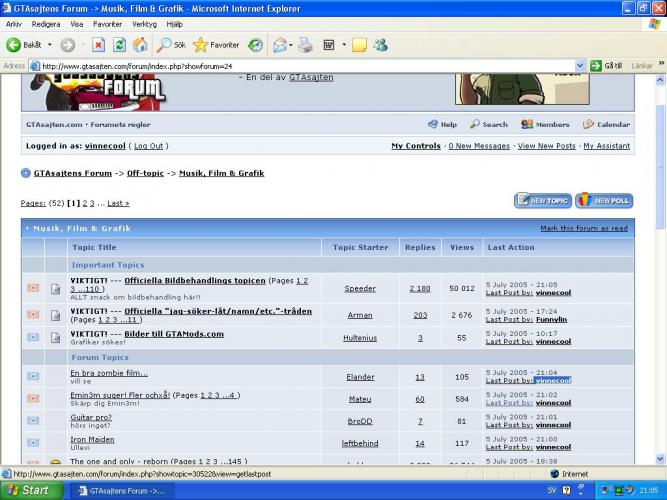Click the NEW POLL button
This screenshot has width=667, height=500.
(x=604, y=200)
